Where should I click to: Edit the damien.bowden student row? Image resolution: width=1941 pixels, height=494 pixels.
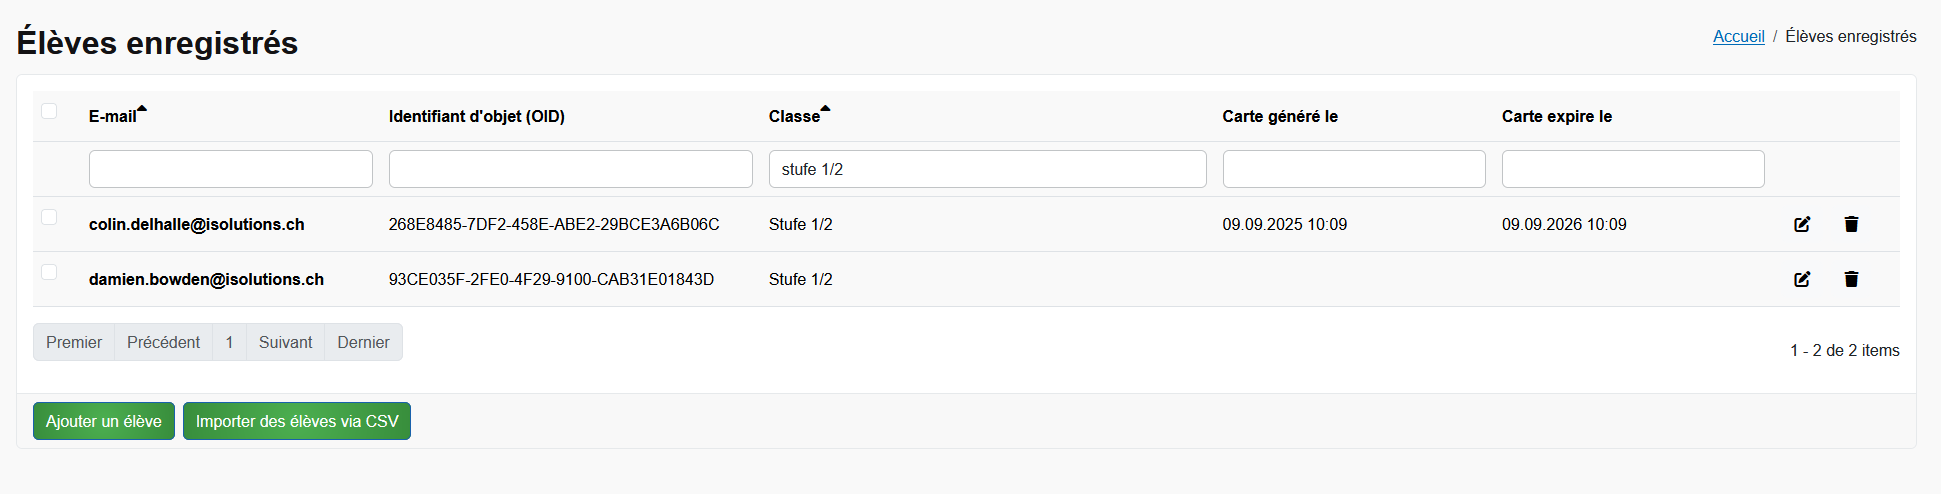(1802, 279)
